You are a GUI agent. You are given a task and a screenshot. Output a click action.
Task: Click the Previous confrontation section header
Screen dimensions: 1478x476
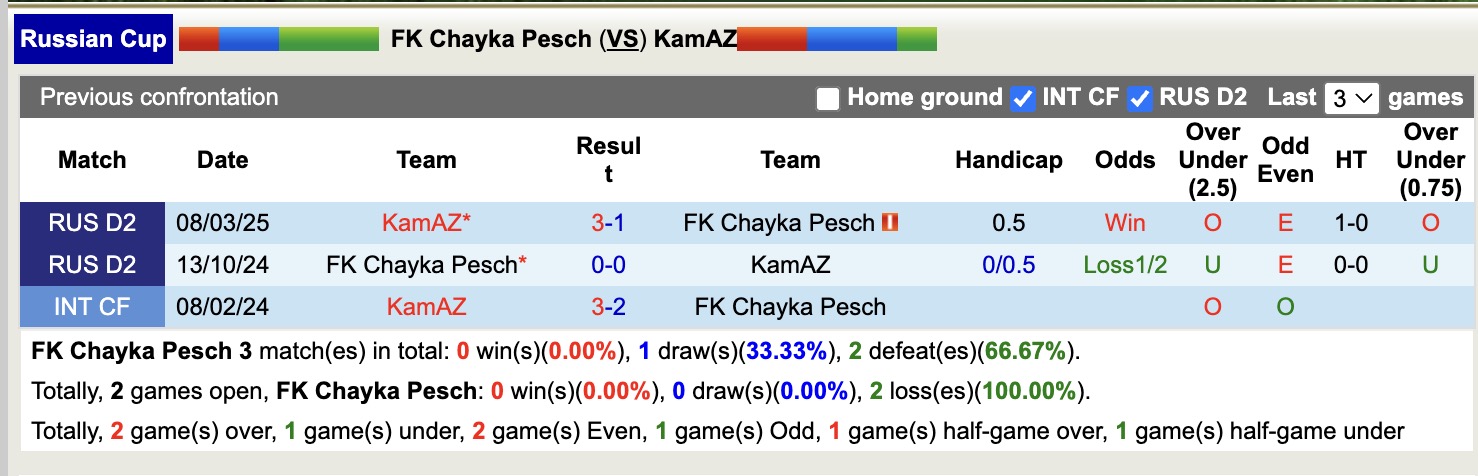tap(159, 98)
